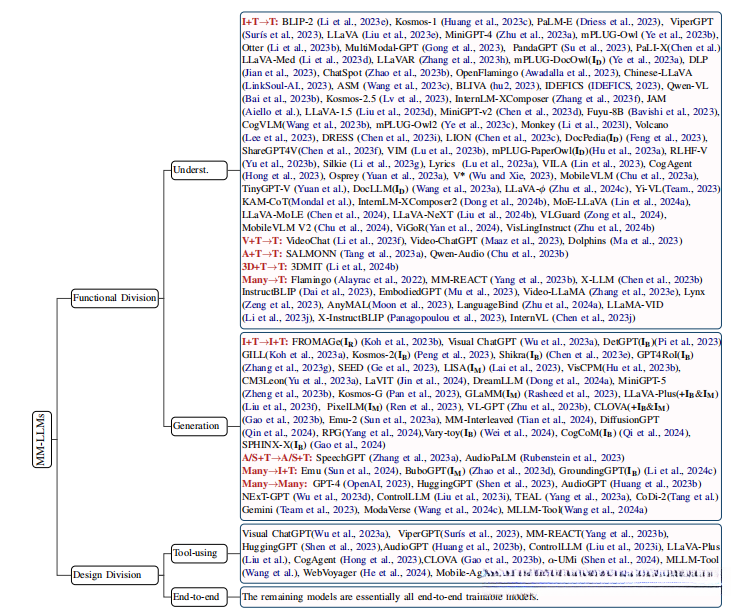Image resolution: width=752 pixels, height=614 pixels.
Task: Click the 'VideoChat' model name
Action: [308, 241]
